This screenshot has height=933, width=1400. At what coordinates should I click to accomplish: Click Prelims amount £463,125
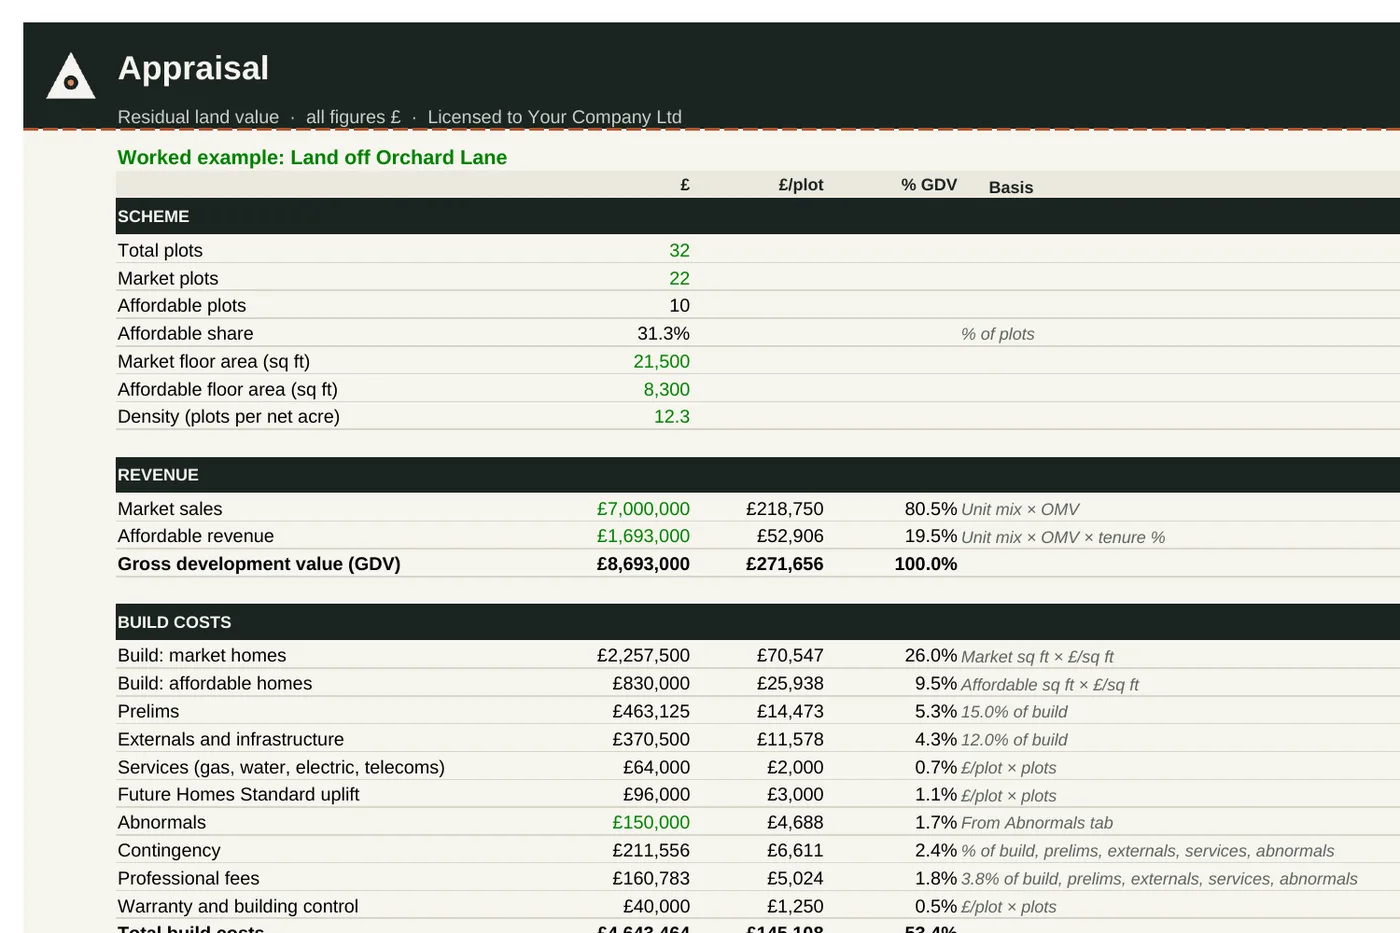(651, 712)
